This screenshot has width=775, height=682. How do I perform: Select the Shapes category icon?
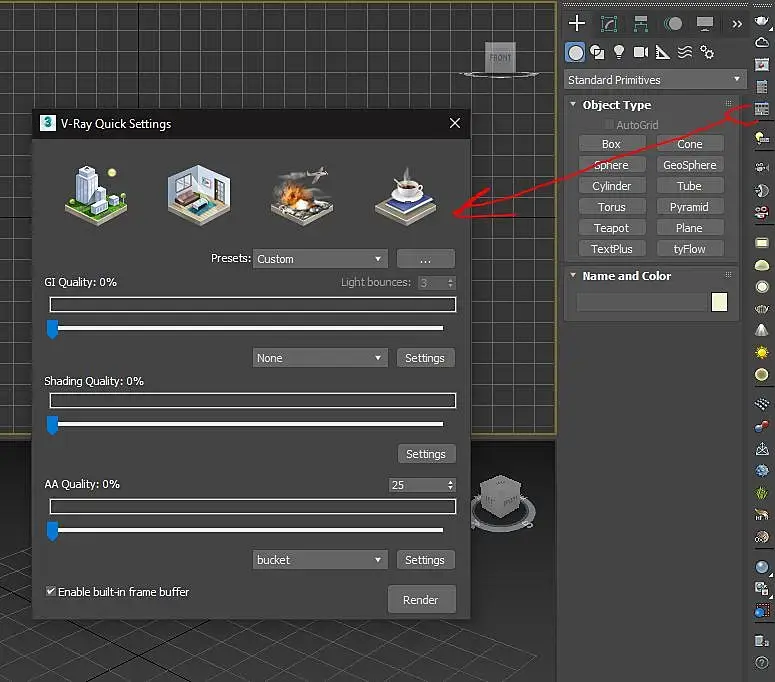[x=597, y=52]
